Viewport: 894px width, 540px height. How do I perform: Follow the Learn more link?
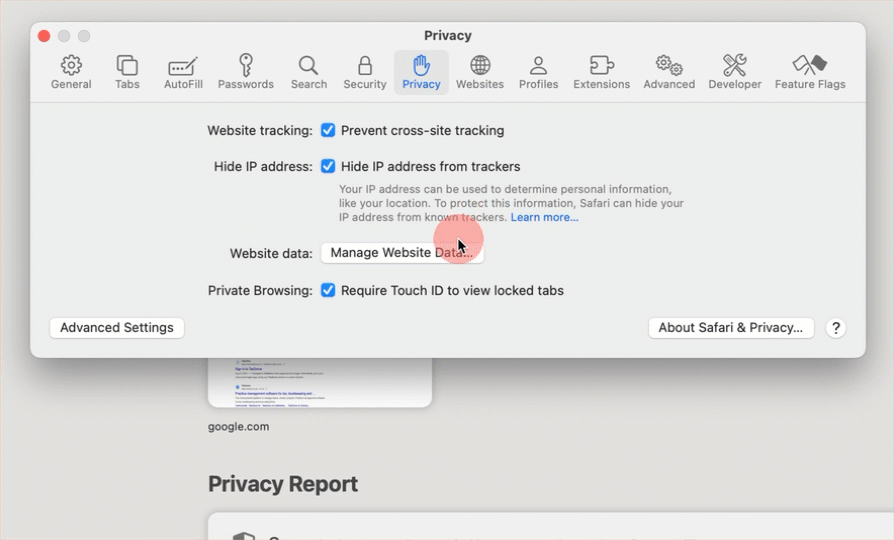544,217
